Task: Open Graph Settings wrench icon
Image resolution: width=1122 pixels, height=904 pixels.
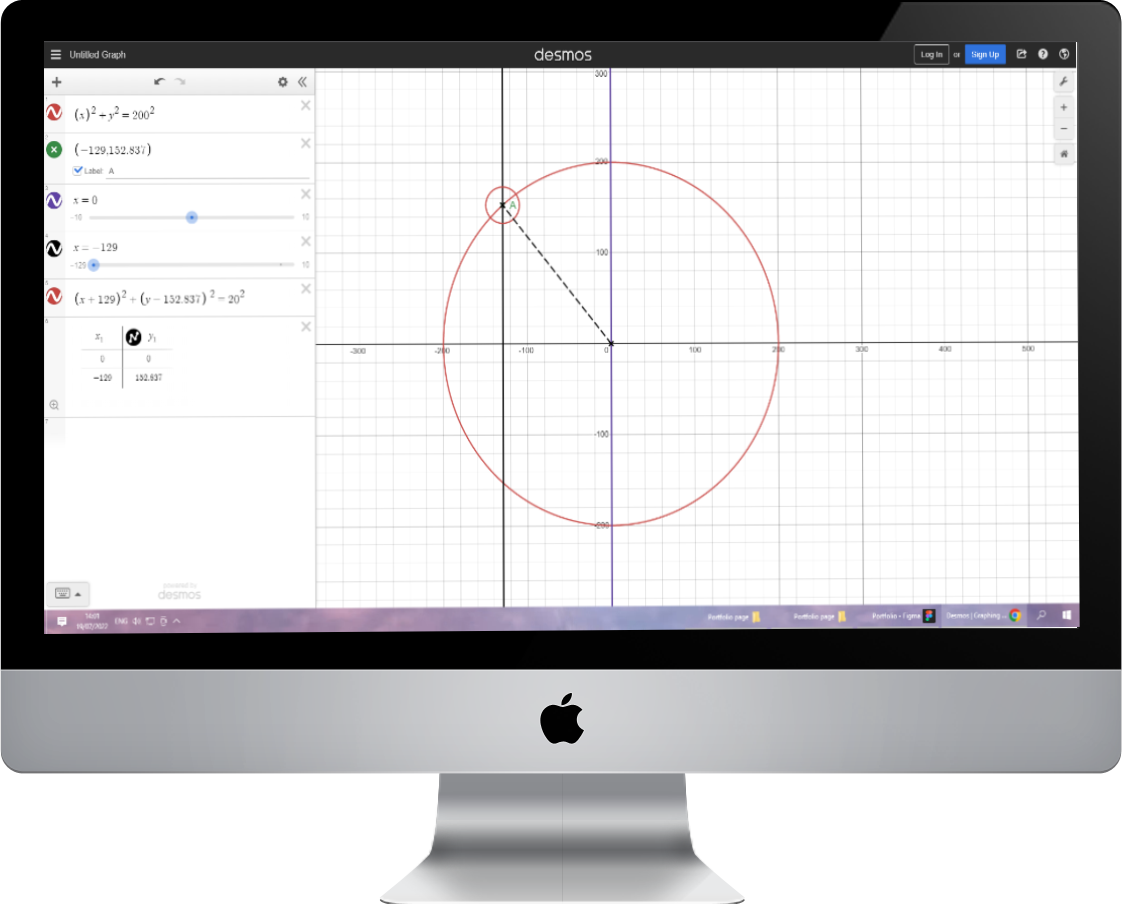Action: 1063,82
